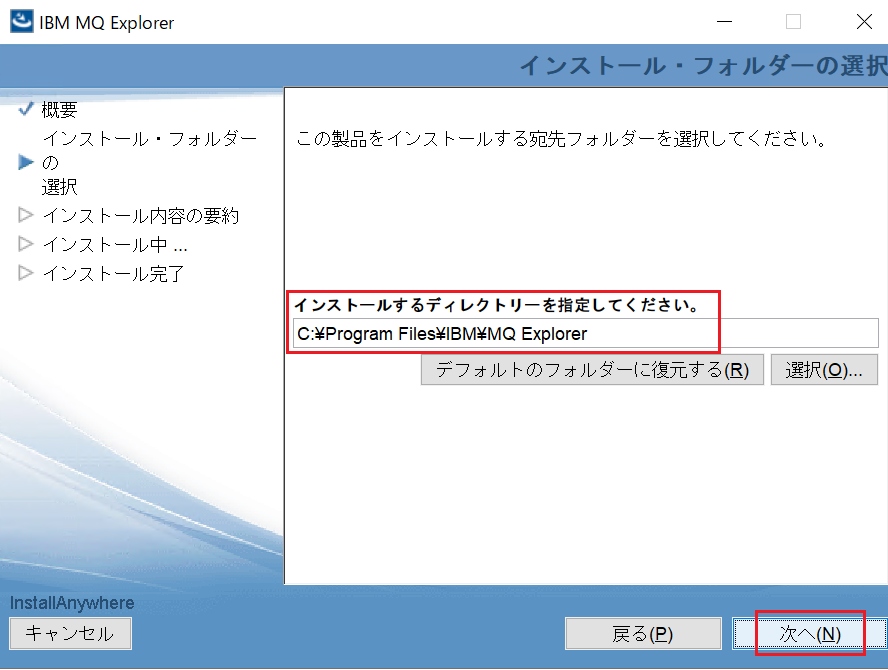Click the arrow beside インストール完了

point(25,273)
